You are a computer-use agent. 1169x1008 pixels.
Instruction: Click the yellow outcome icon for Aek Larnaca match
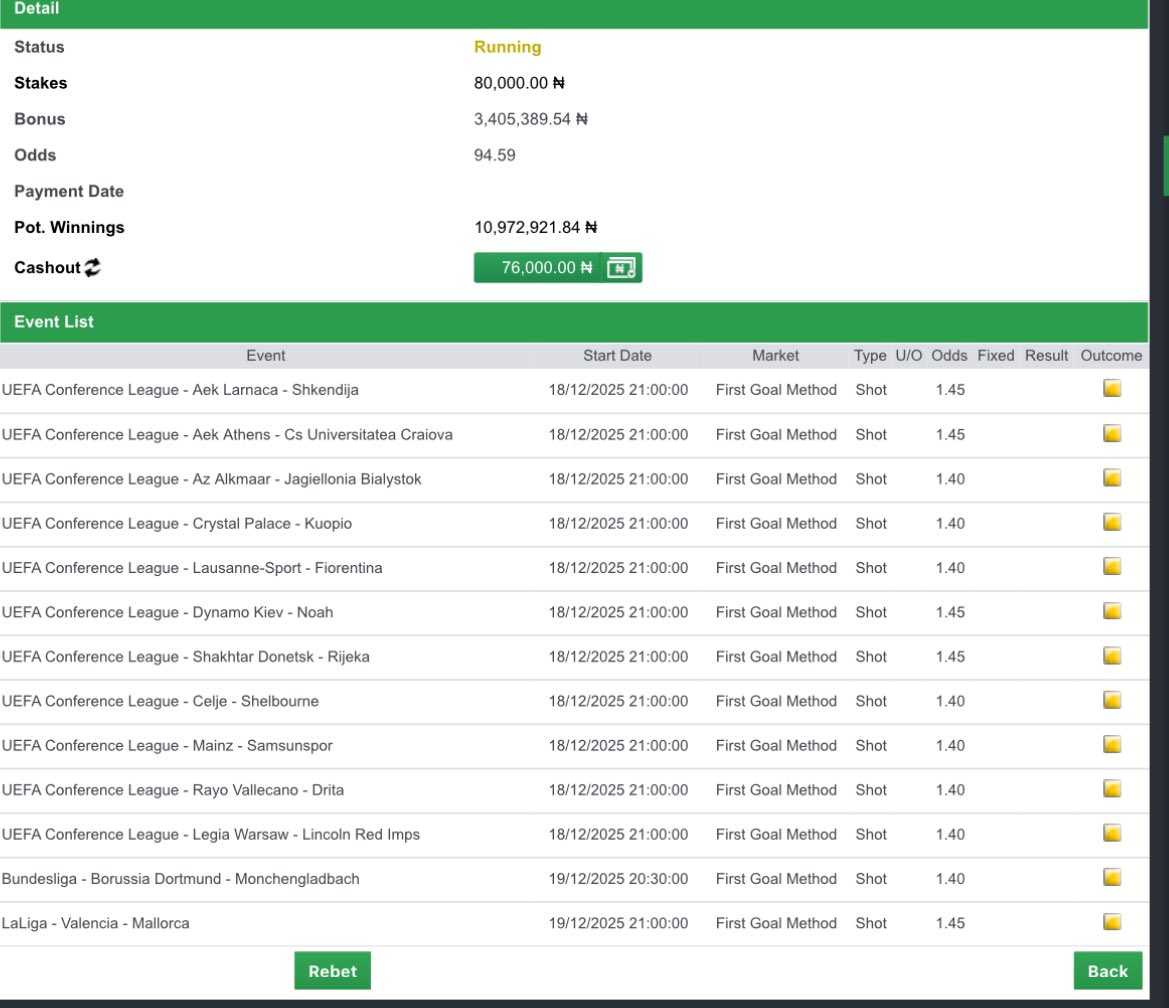point(1111,389)
